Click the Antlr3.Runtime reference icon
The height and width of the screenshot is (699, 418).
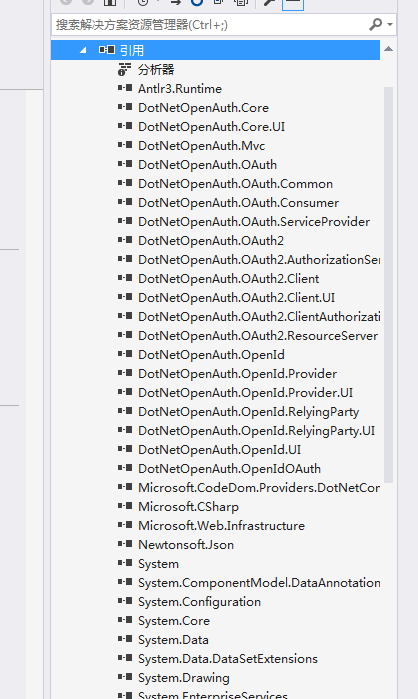(x=125, y=88)
